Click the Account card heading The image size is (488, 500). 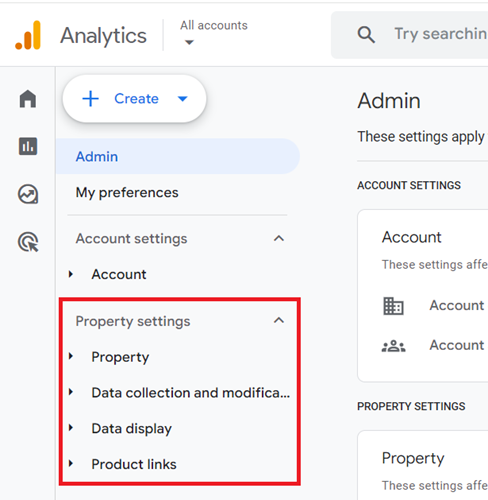point(412,237)
